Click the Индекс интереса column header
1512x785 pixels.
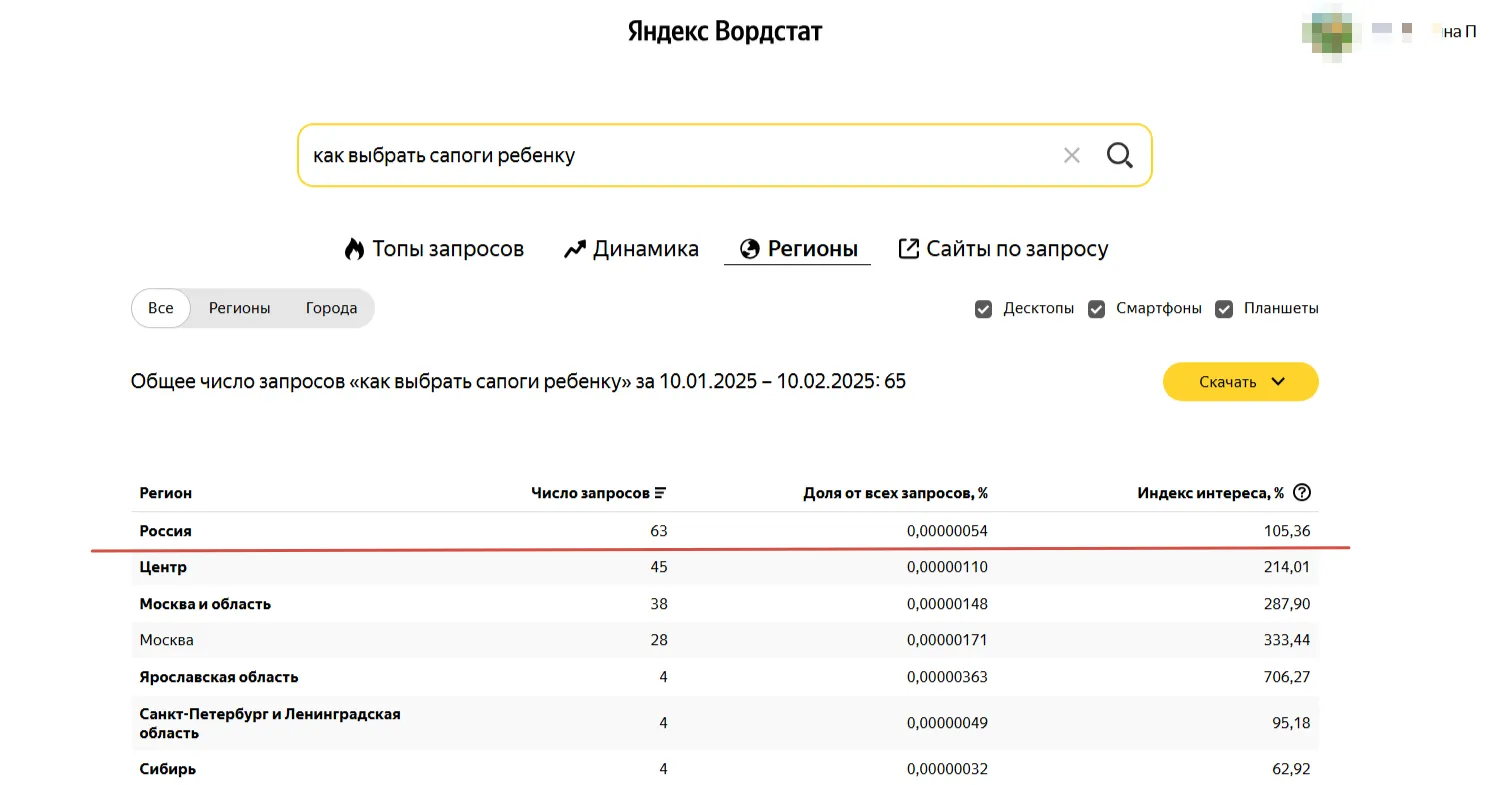1211,493
